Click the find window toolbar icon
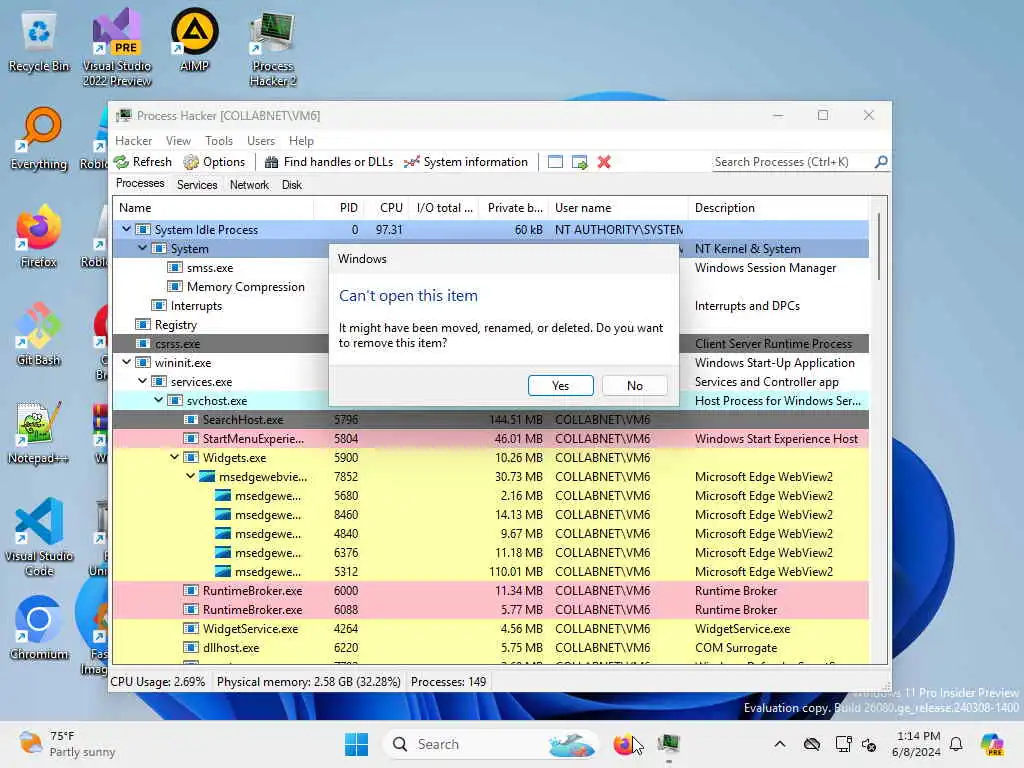The height and width of the screenshot is (768, 1024). click(555, 162)
